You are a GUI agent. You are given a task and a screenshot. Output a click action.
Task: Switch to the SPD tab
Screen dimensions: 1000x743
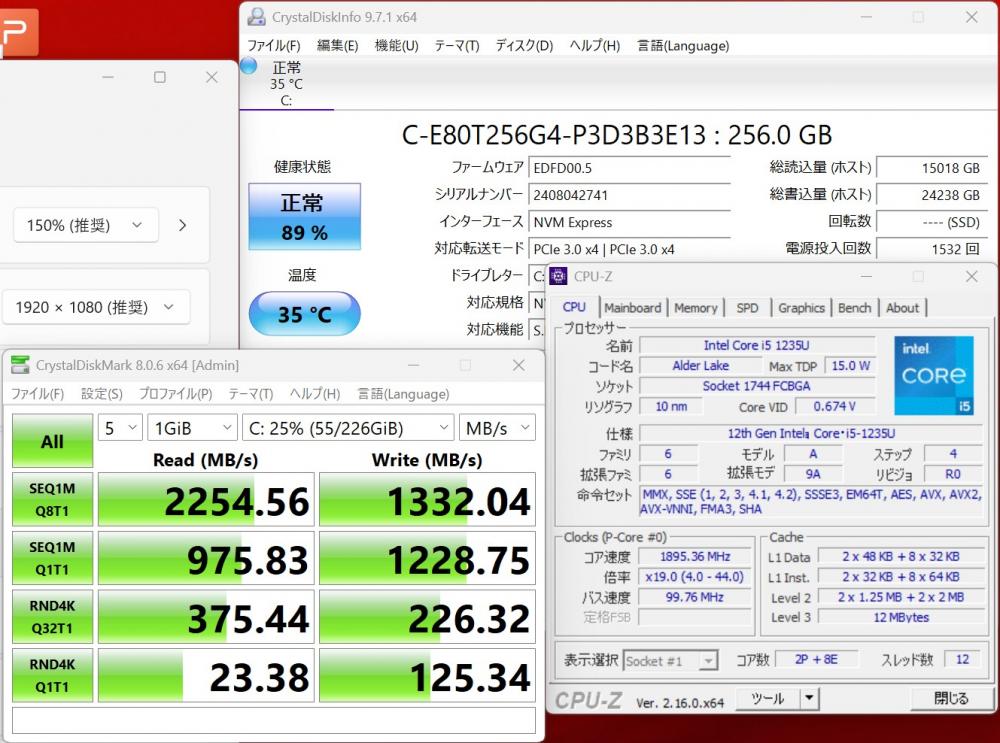(747, 308)
